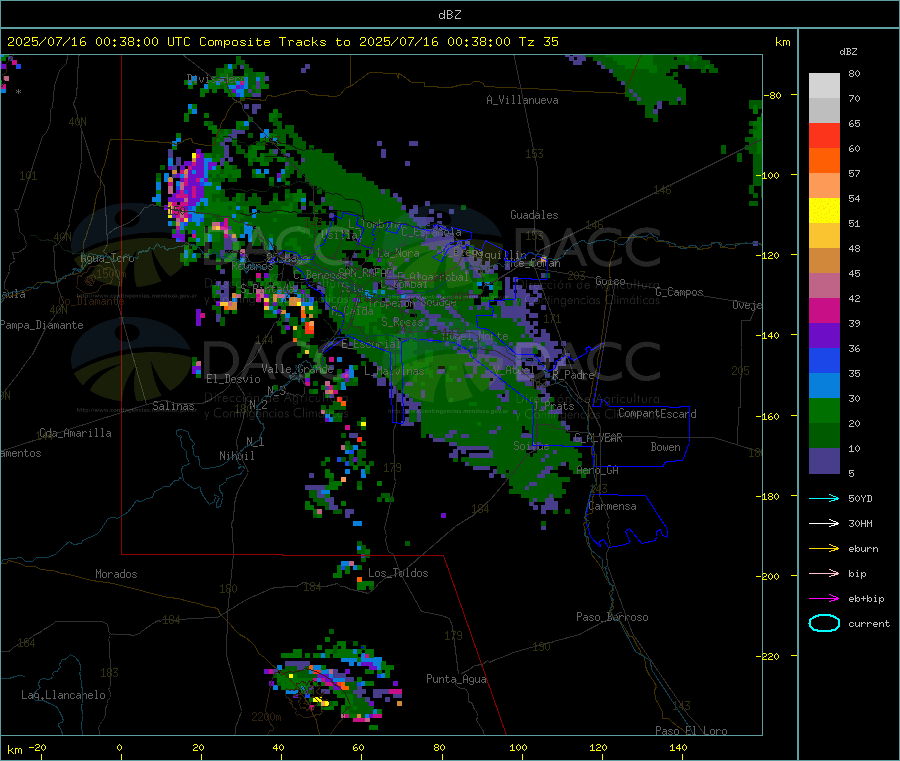This screenshot has width=900, height=761.
Task: Click the 'E_Escorial' map label
Action: [x=371, y=344]
